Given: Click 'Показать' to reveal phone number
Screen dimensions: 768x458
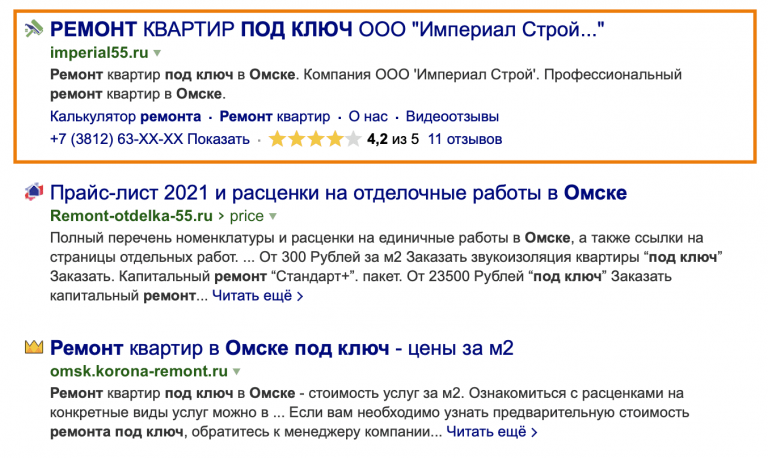Looking at the screenshot, I should click(218, 139).
